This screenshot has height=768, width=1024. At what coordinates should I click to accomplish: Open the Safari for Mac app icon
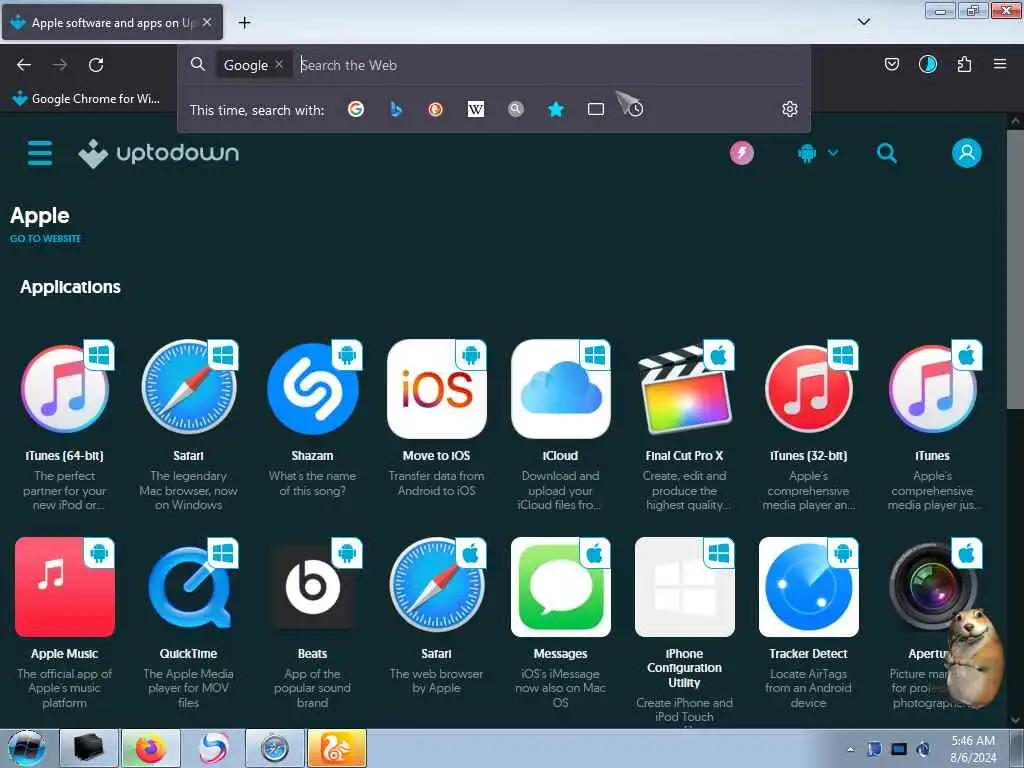[x=436, y=587]
